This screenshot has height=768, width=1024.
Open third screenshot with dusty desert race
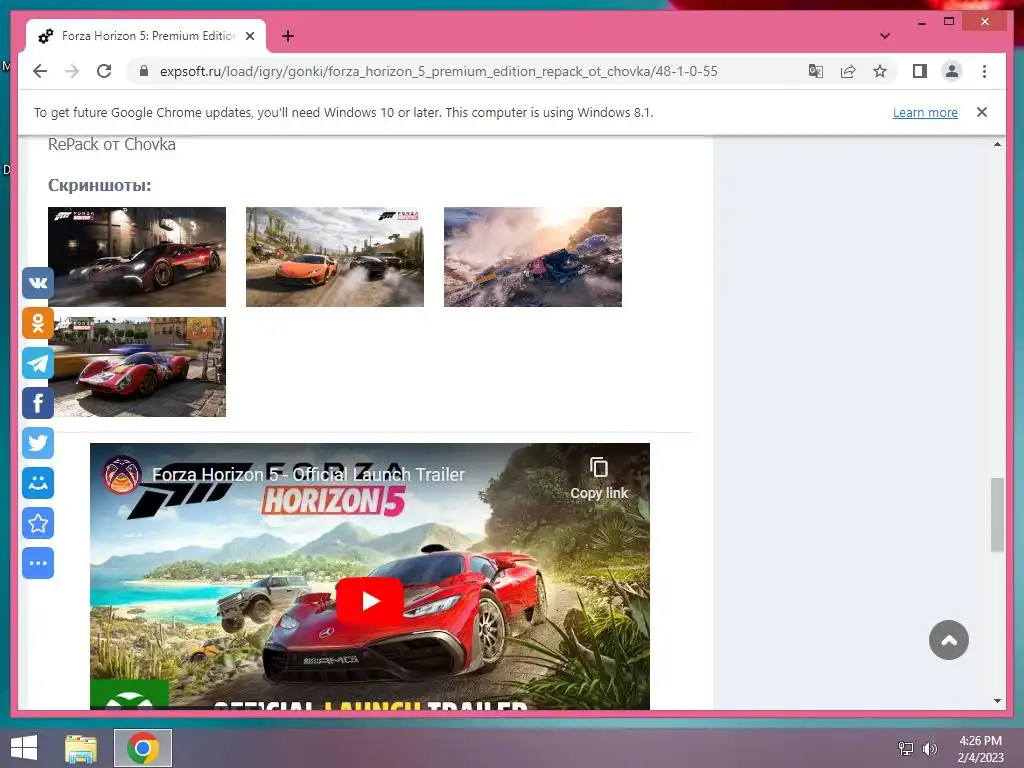[x=533, y=257]
